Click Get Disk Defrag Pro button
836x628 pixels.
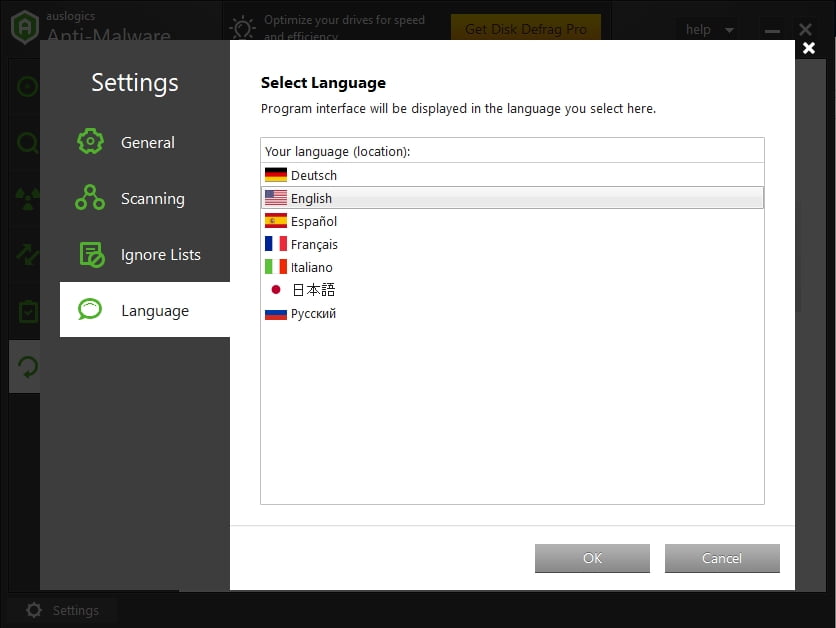coord(526,28)
